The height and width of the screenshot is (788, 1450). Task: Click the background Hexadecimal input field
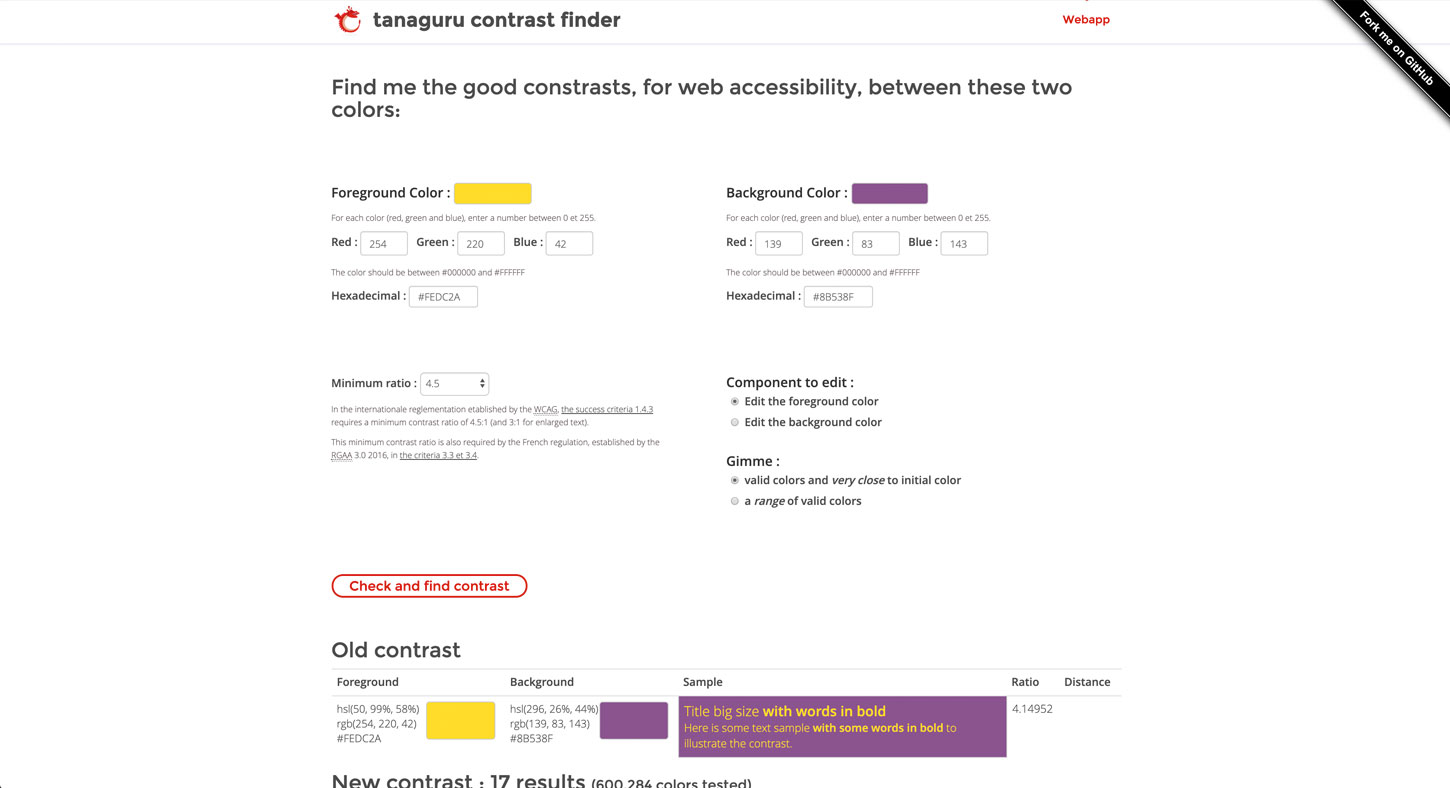838,297
